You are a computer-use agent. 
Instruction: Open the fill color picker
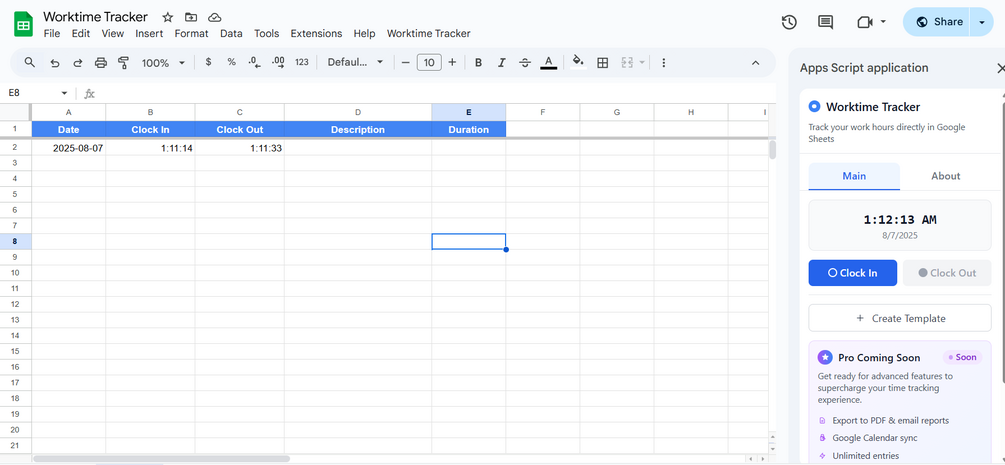tap(578, 62)
